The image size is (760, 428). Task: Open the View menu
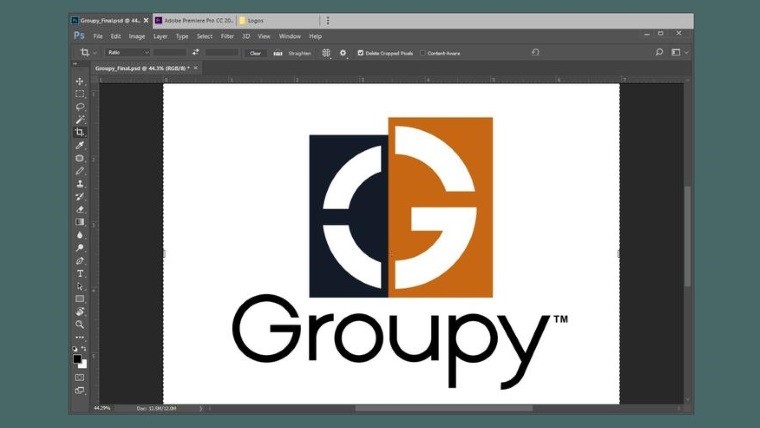tap(264, 36)
